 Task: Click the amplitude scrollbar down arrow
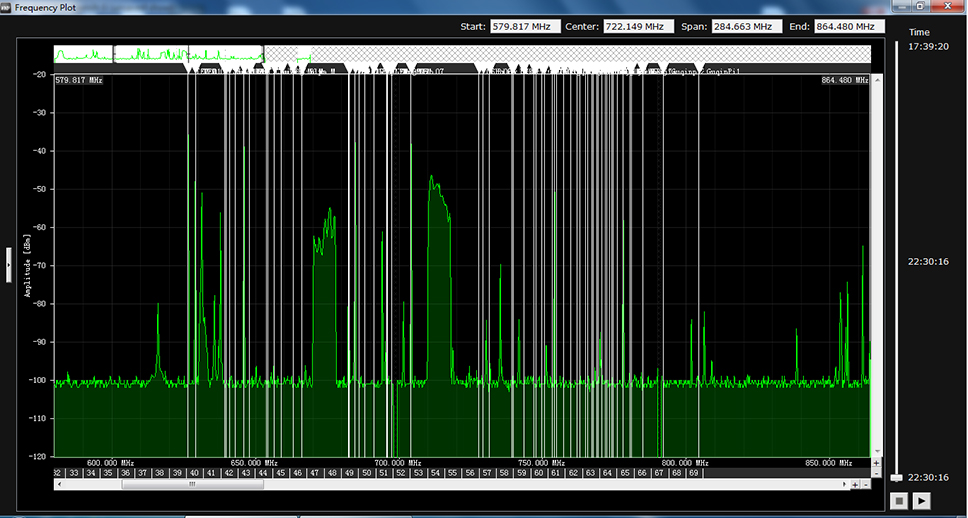(877, 451)
